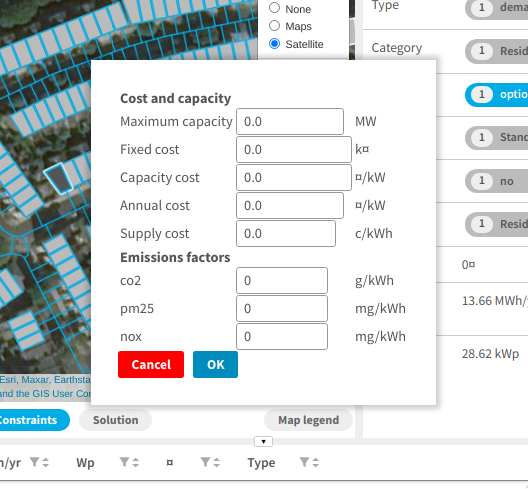528x489 pixels.
Task: Filter the ¤ cost column
Action: (x=205, y=462)
